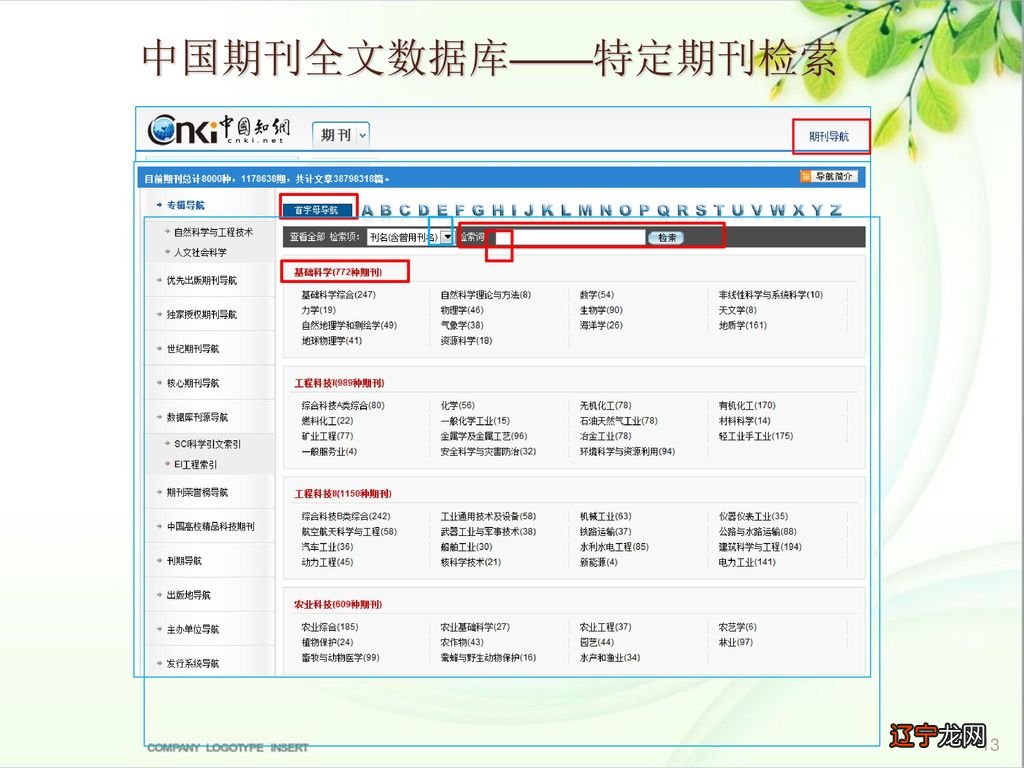
Task: Select 自然科学与工程技术 in the sidebar
Action: [213, 231]
